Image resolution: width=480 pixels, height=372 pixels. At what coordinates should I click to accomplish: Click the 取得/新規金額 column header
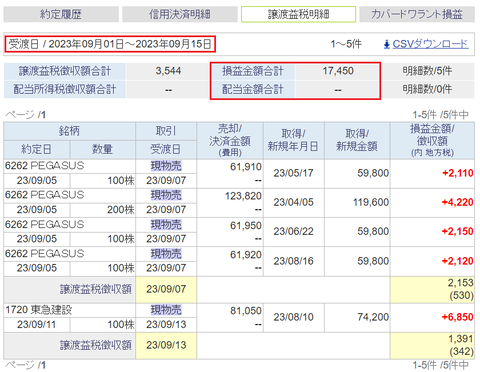[357, 140]
